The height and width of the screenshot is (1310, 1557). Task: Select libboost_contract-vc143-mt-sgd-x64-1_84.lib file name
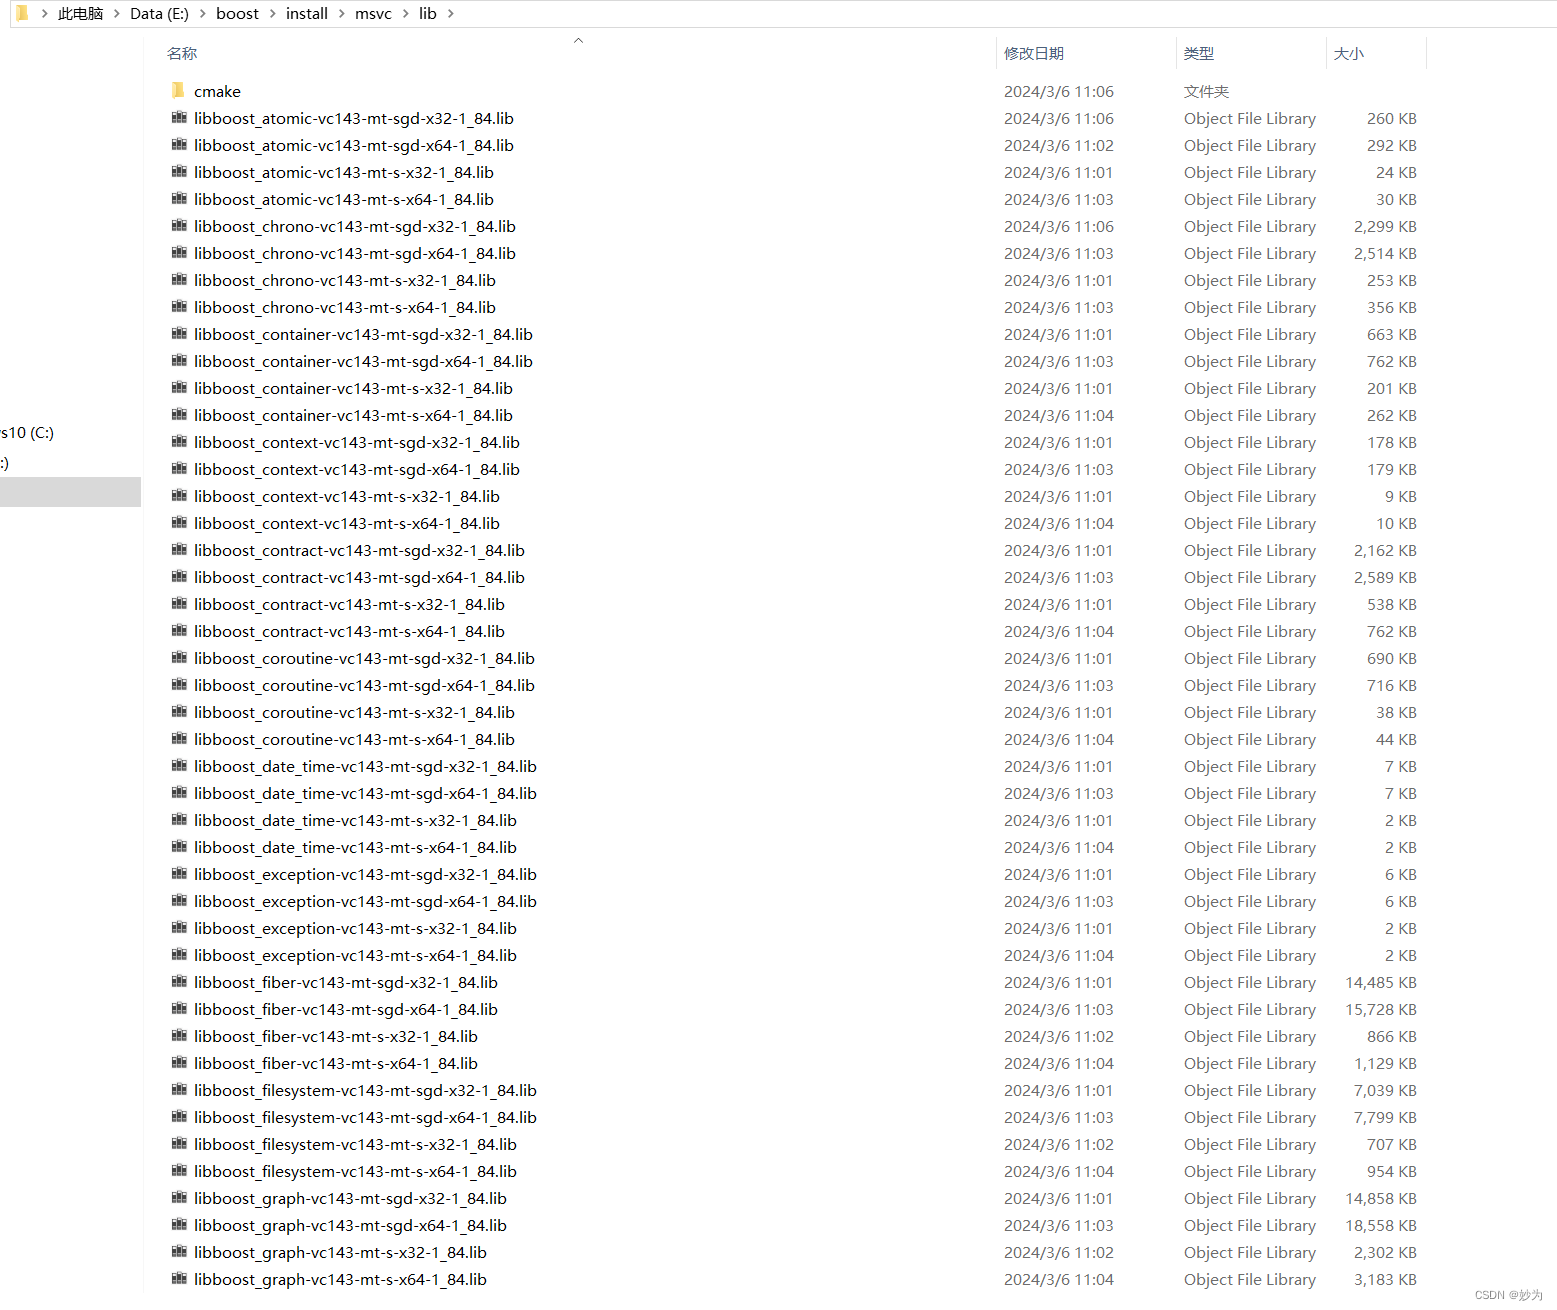point(359,577)
